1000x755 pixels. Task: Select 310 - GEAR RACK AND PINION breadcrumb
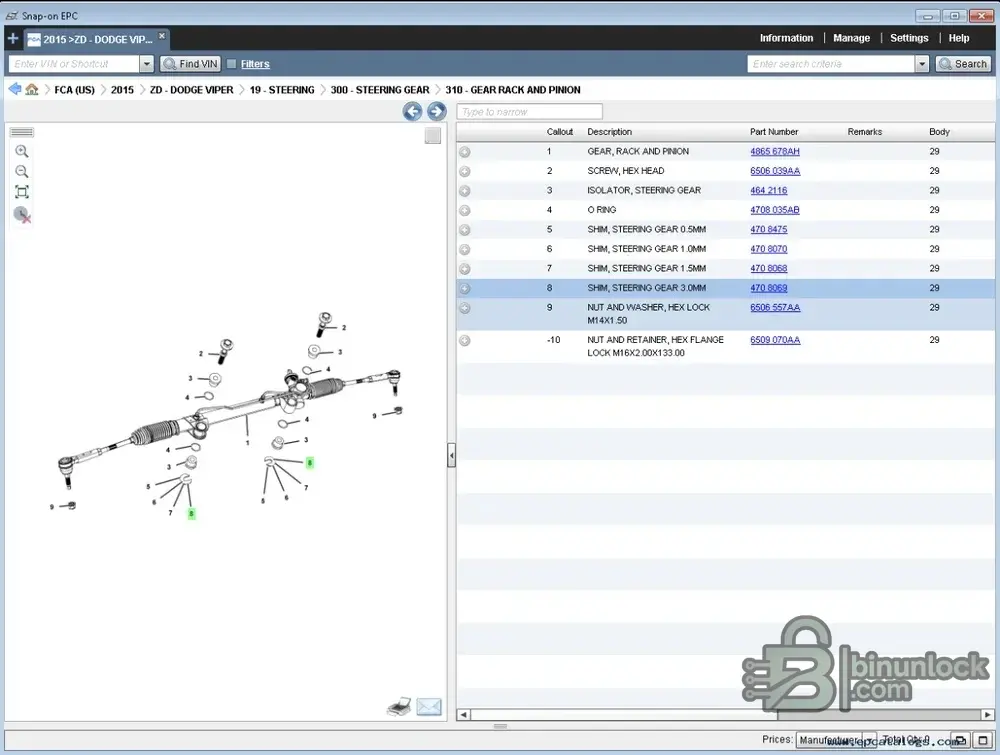(x=513, y=90)
